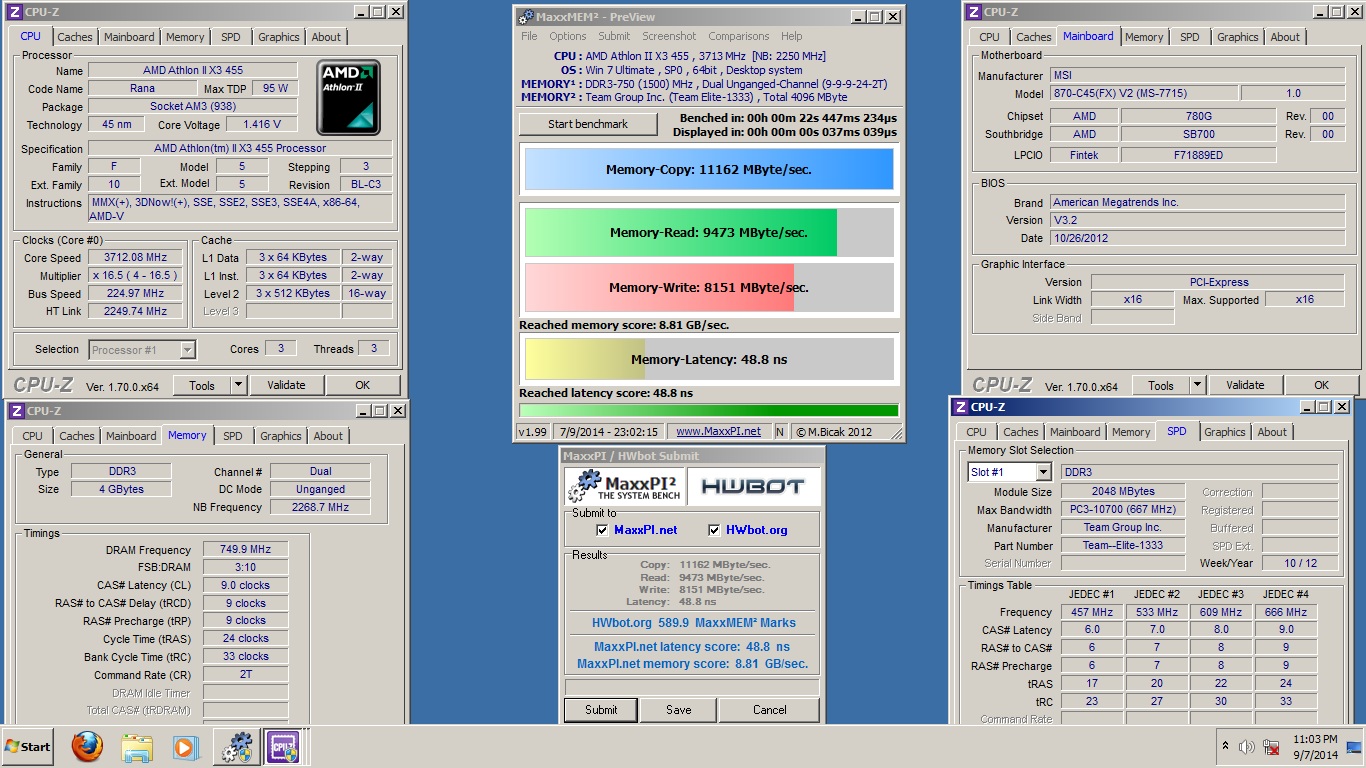Viewport: 1366px width, 768px height.
Task: Click the green progress bar in MaxxMEM²
Action: click(709, 410)
